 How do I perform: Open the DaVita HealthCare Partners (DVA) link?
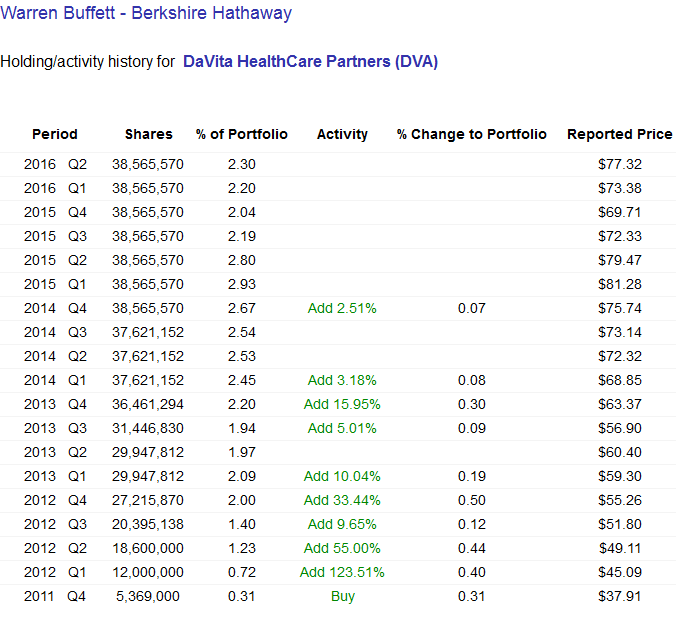tap(310, 62)
